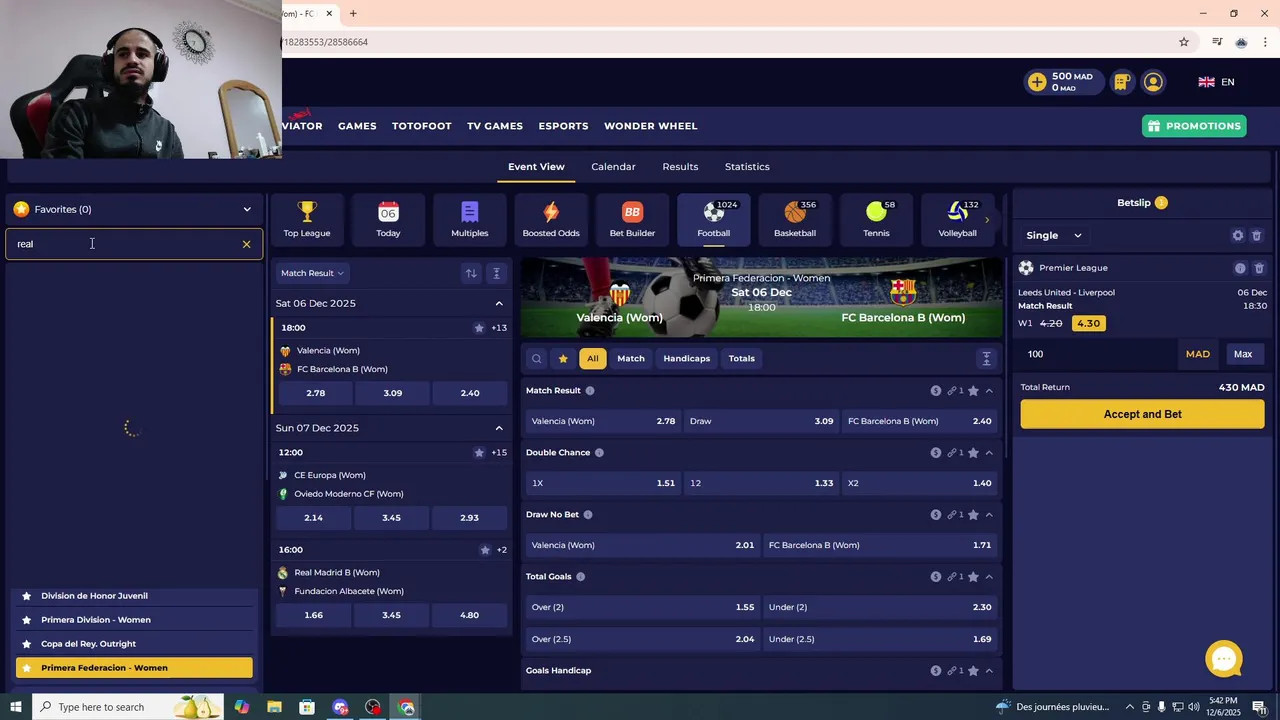This screenshot has height=720, width=1280.
Task: Select Over (2.5) odds 2.04
Action: [643, 639]
